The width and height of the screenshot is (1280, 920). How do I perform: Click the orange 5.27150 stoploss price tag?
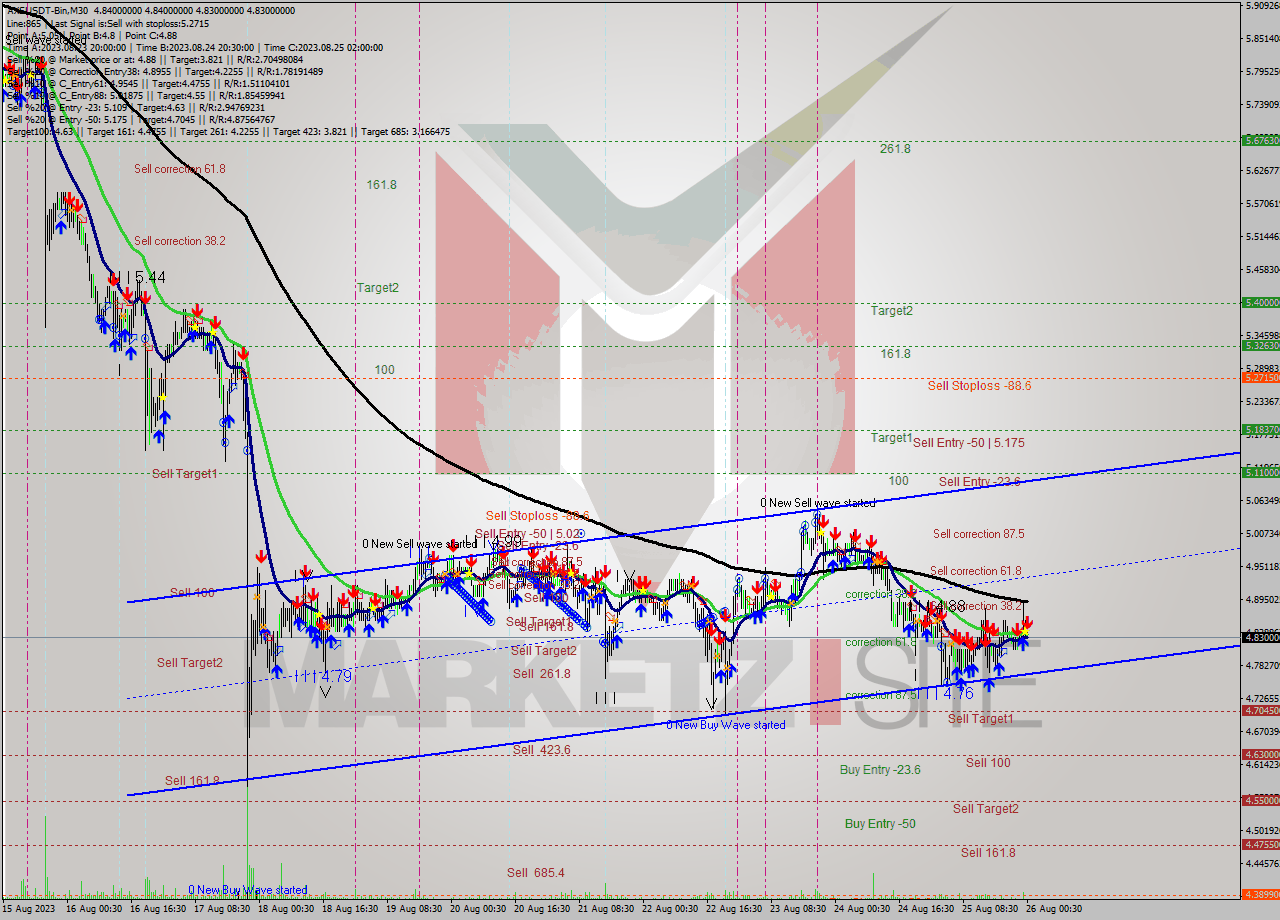[x=1260, y=378]
